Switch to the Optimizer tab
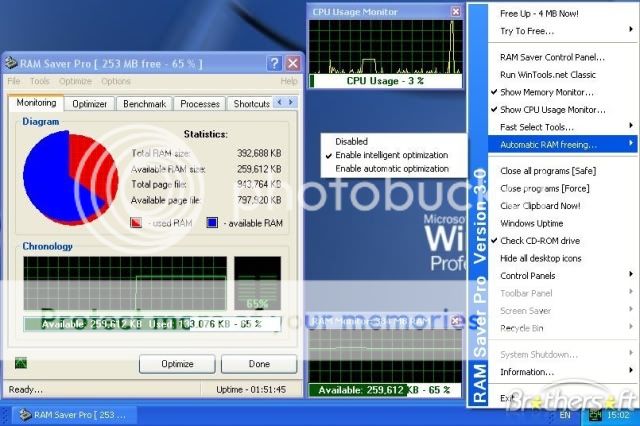640x426 pixels. [x=90, y=103]
